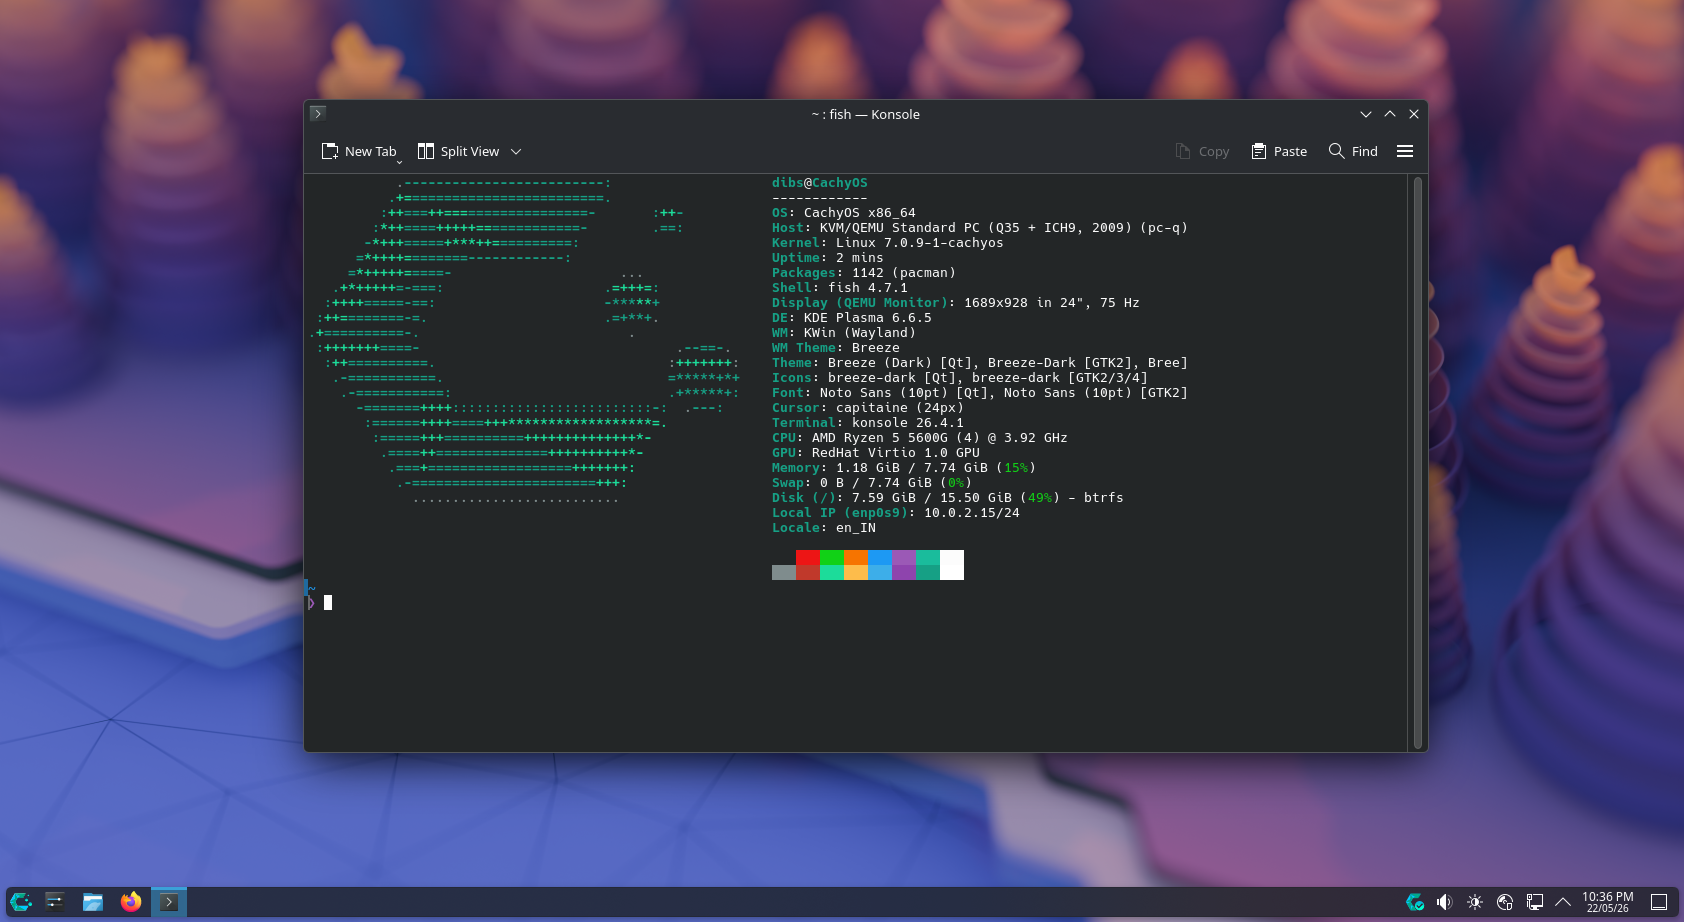Screen dimensions: 1684x922
Task: Click the 'Disk (/)' btrfs usage line
Action: click(x=948, y=498)
